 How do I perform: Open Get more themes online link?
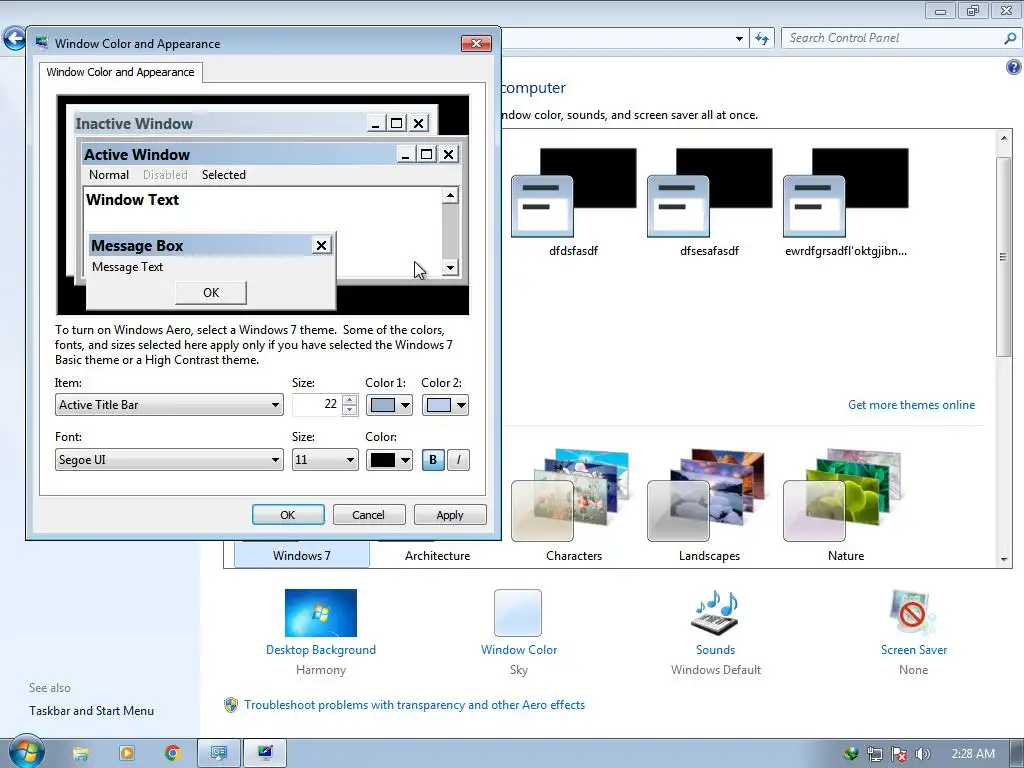(x=911, y=405)
